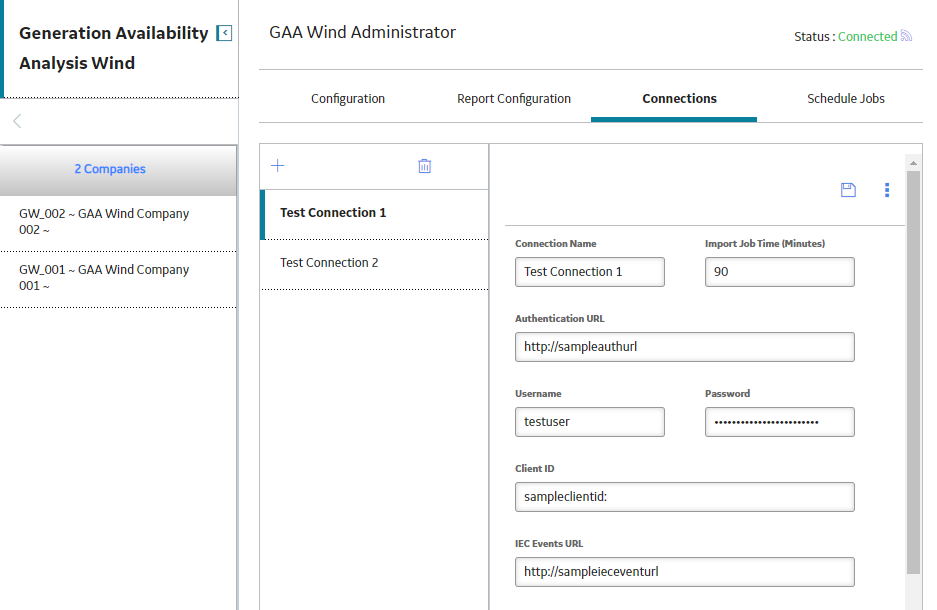Screen dimensions: 937x610
Task: Select Test Connection 1 in the list
Action: [375, 213]
